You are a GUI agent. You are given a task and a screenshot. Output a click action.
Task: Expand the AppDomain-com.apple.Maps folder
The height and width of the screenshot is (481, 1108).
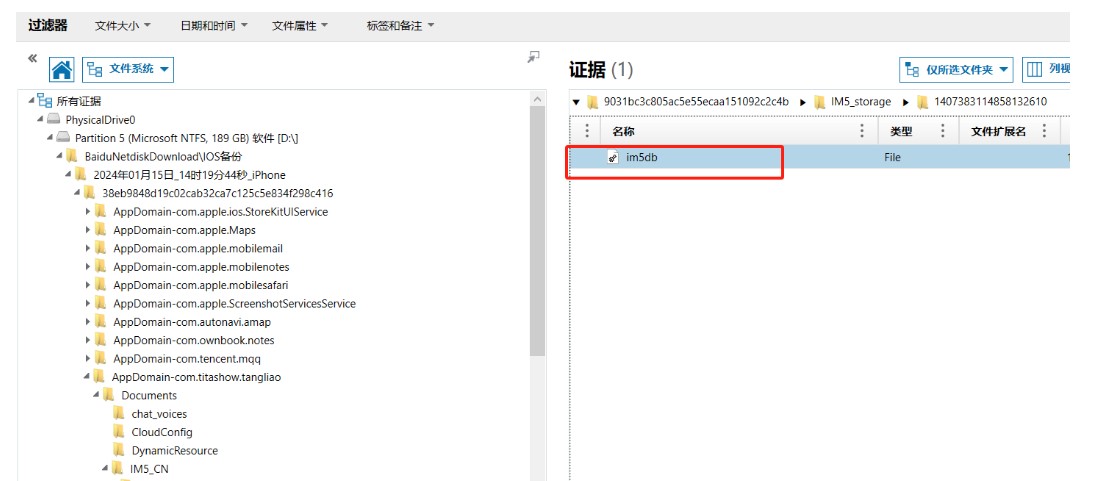coord(88,230)
